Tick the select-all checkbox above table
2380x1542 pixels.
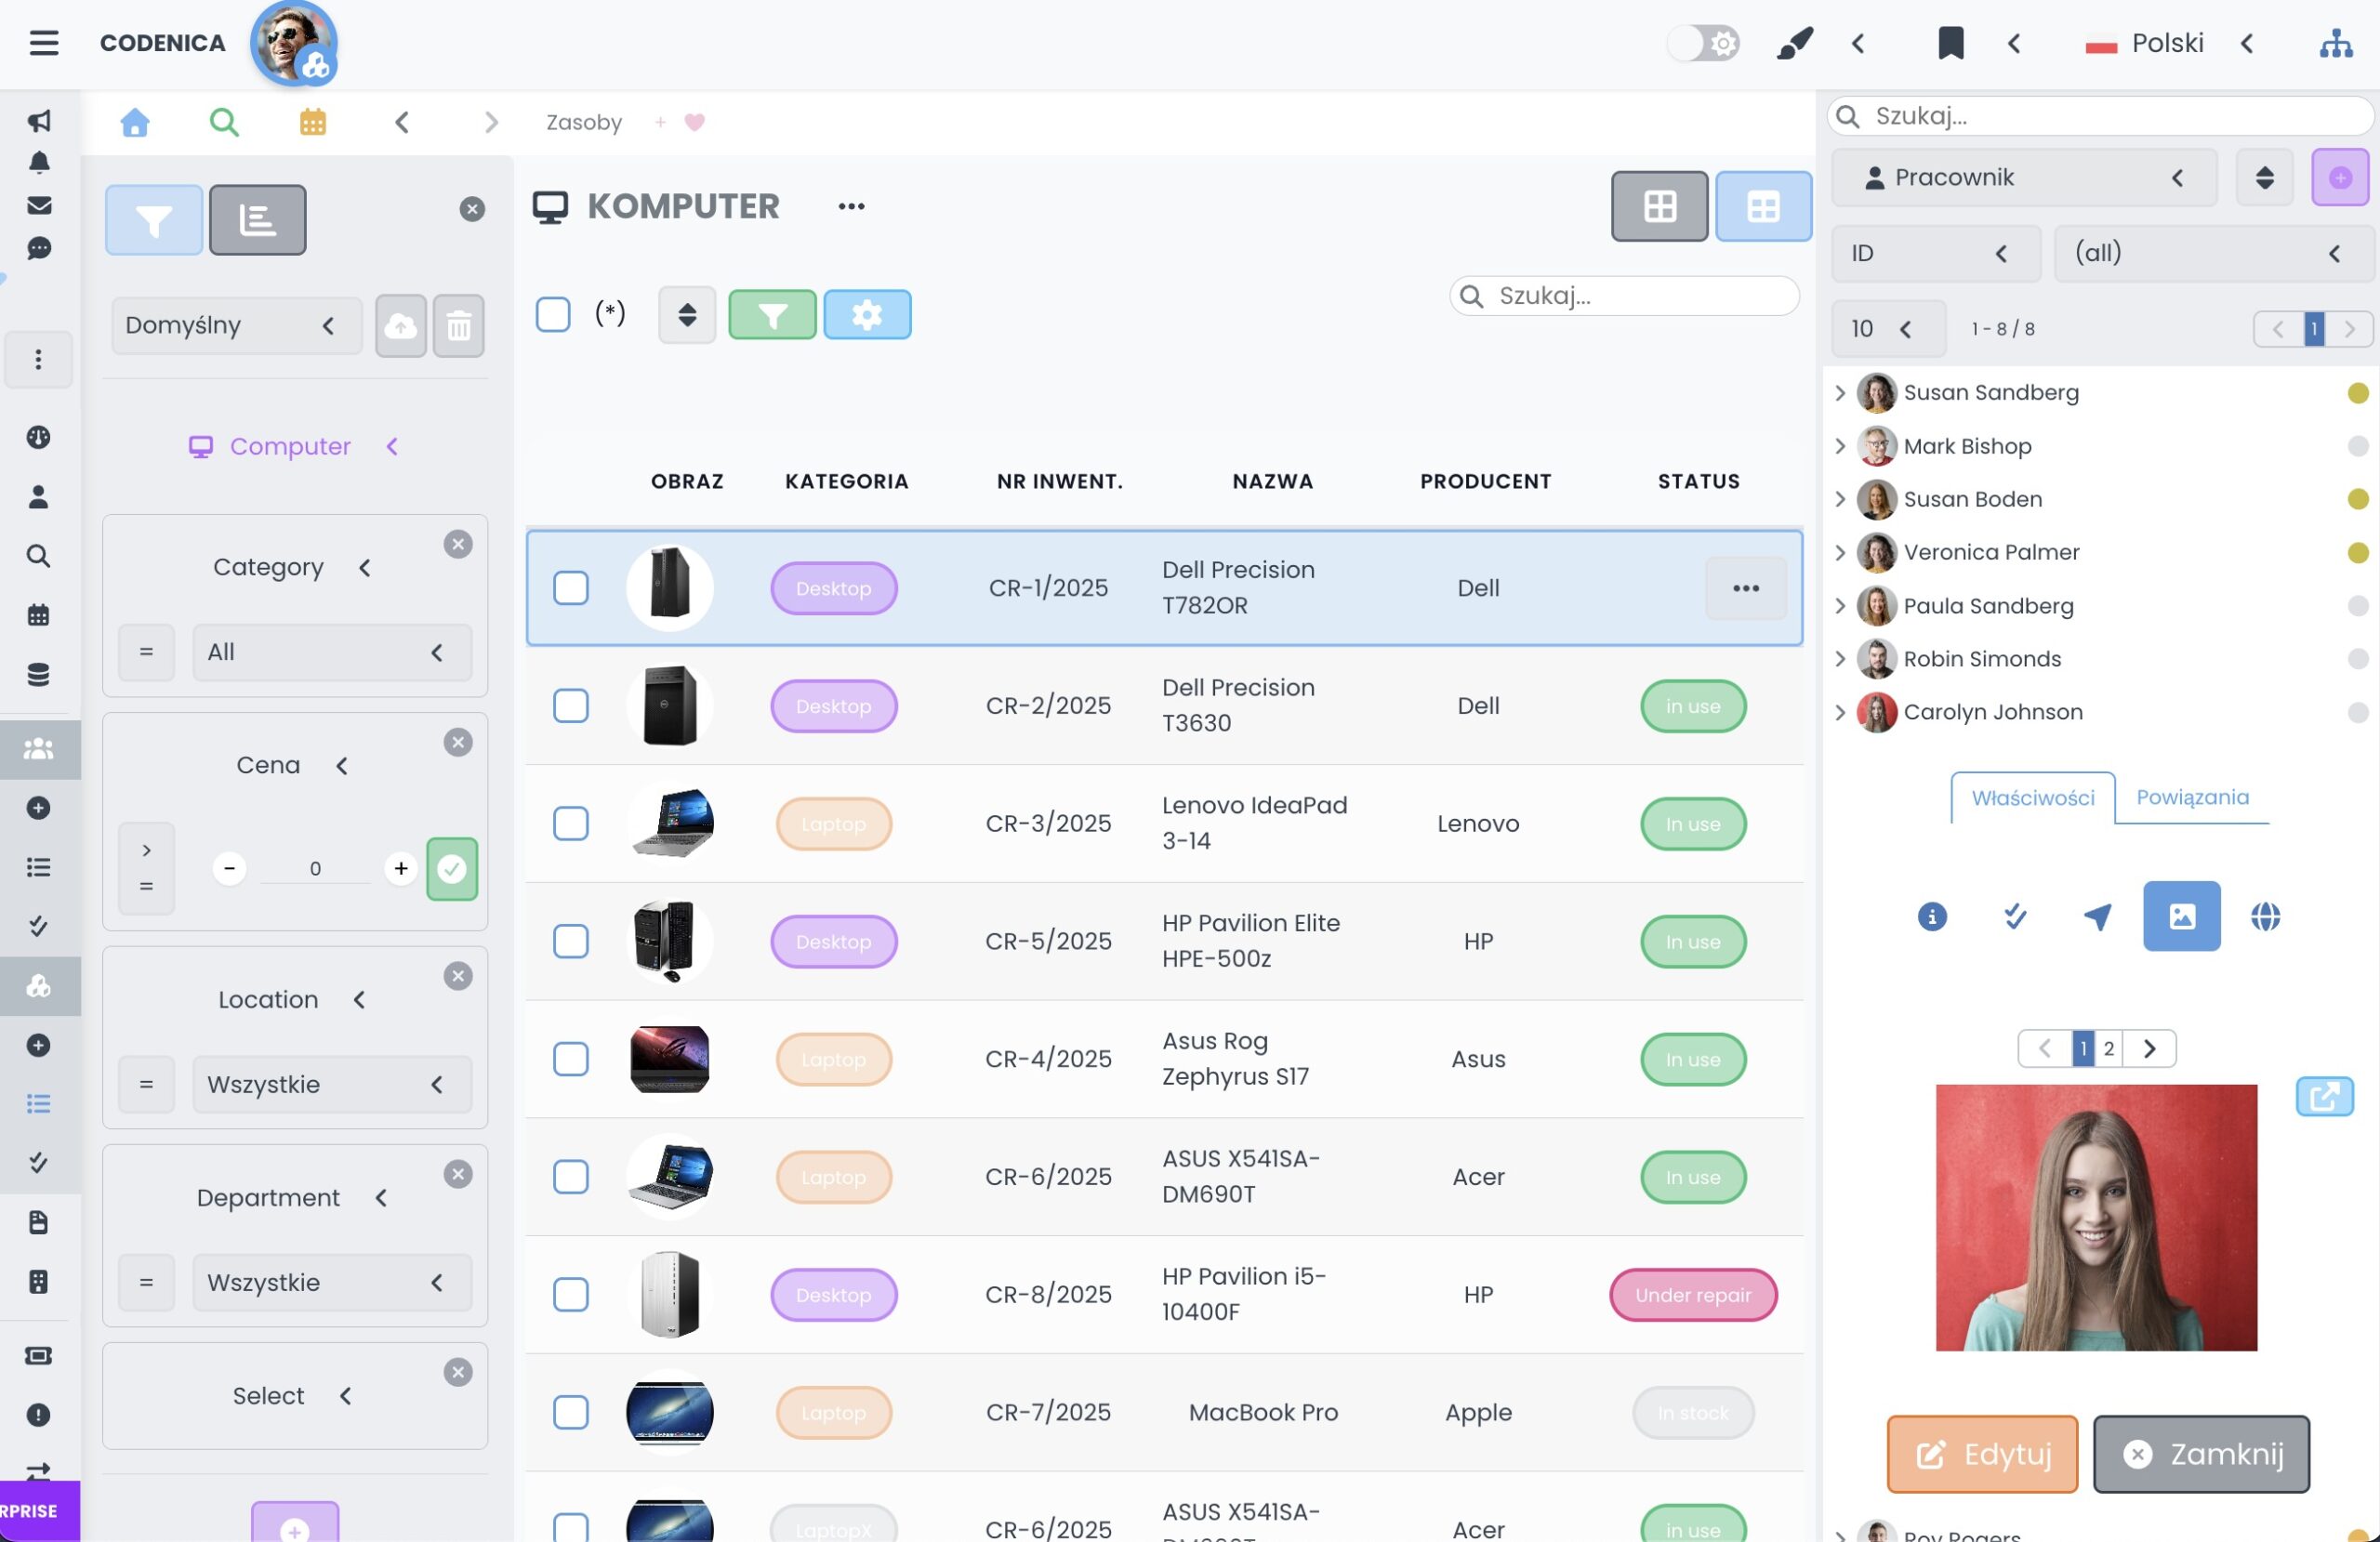pyautogui.click(x=553, y=314)
